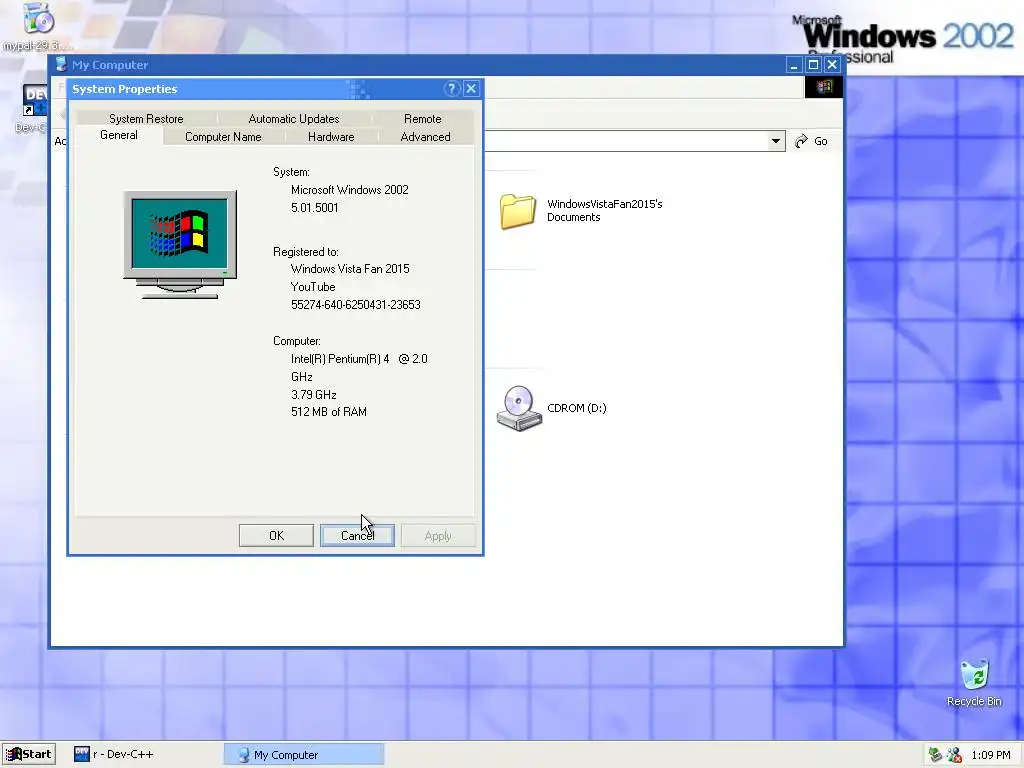Switch to the Hardware tab
Viewport: 1024px width, 768px height.
click(331, 136)
